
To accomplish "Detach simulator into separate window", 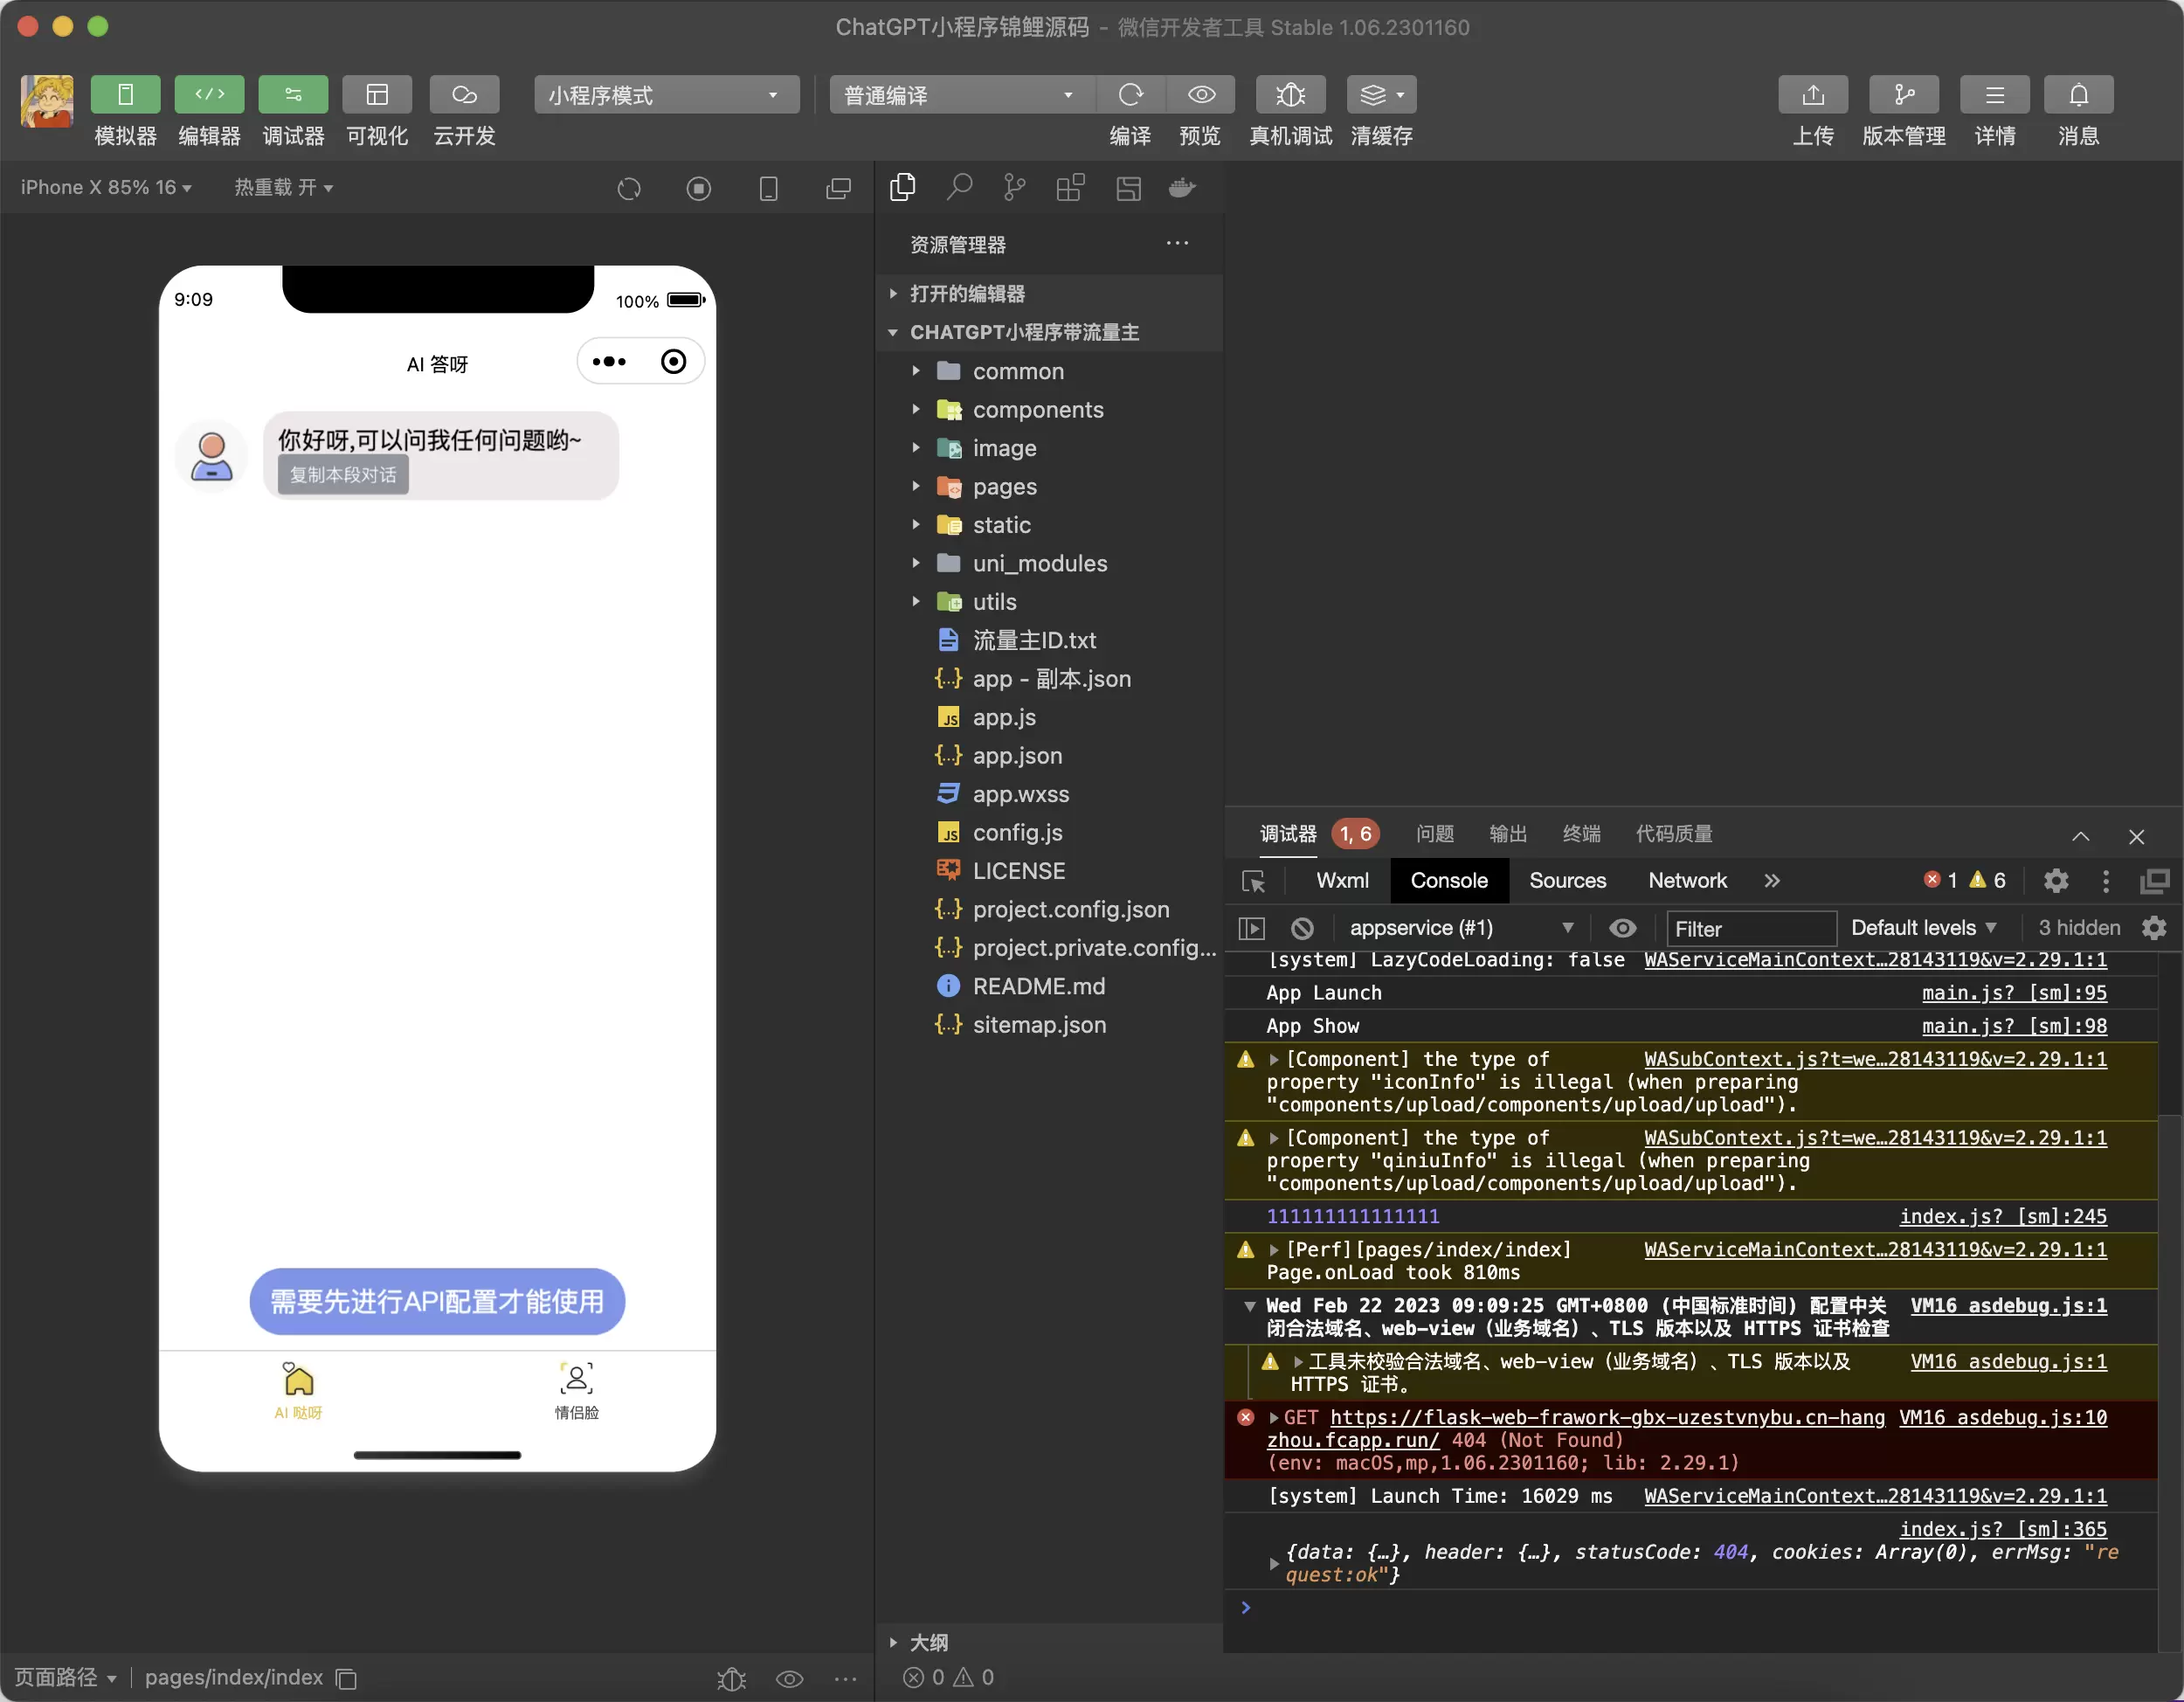I will pos(838,188).
